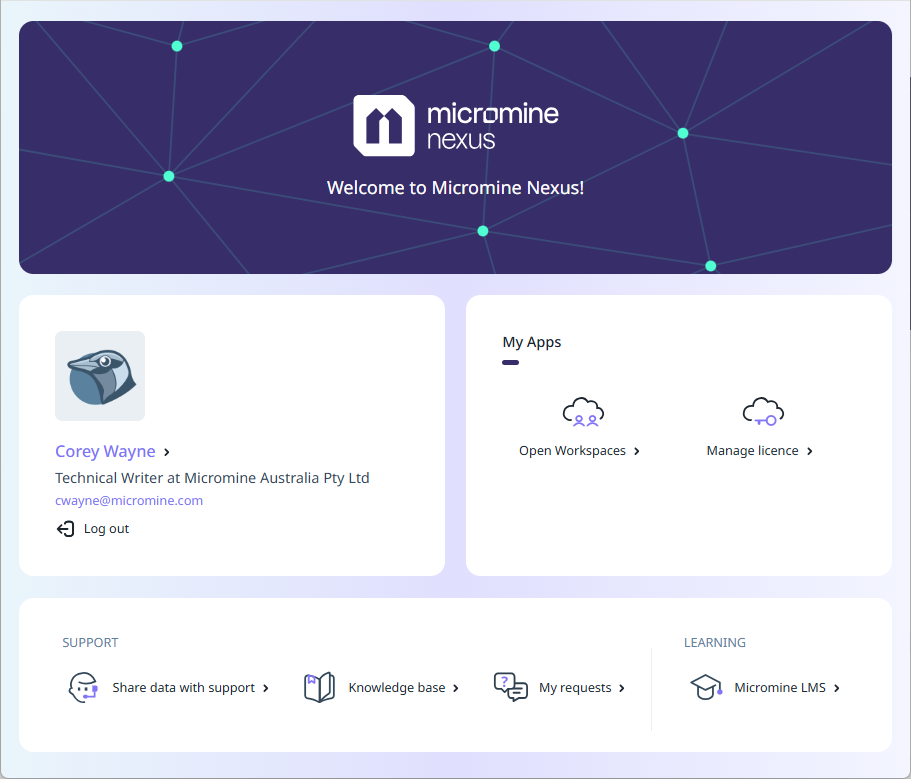The width and height of the screenshot is (911, 779).
Task: Click chevron after My requests
Action: [622, 688]
